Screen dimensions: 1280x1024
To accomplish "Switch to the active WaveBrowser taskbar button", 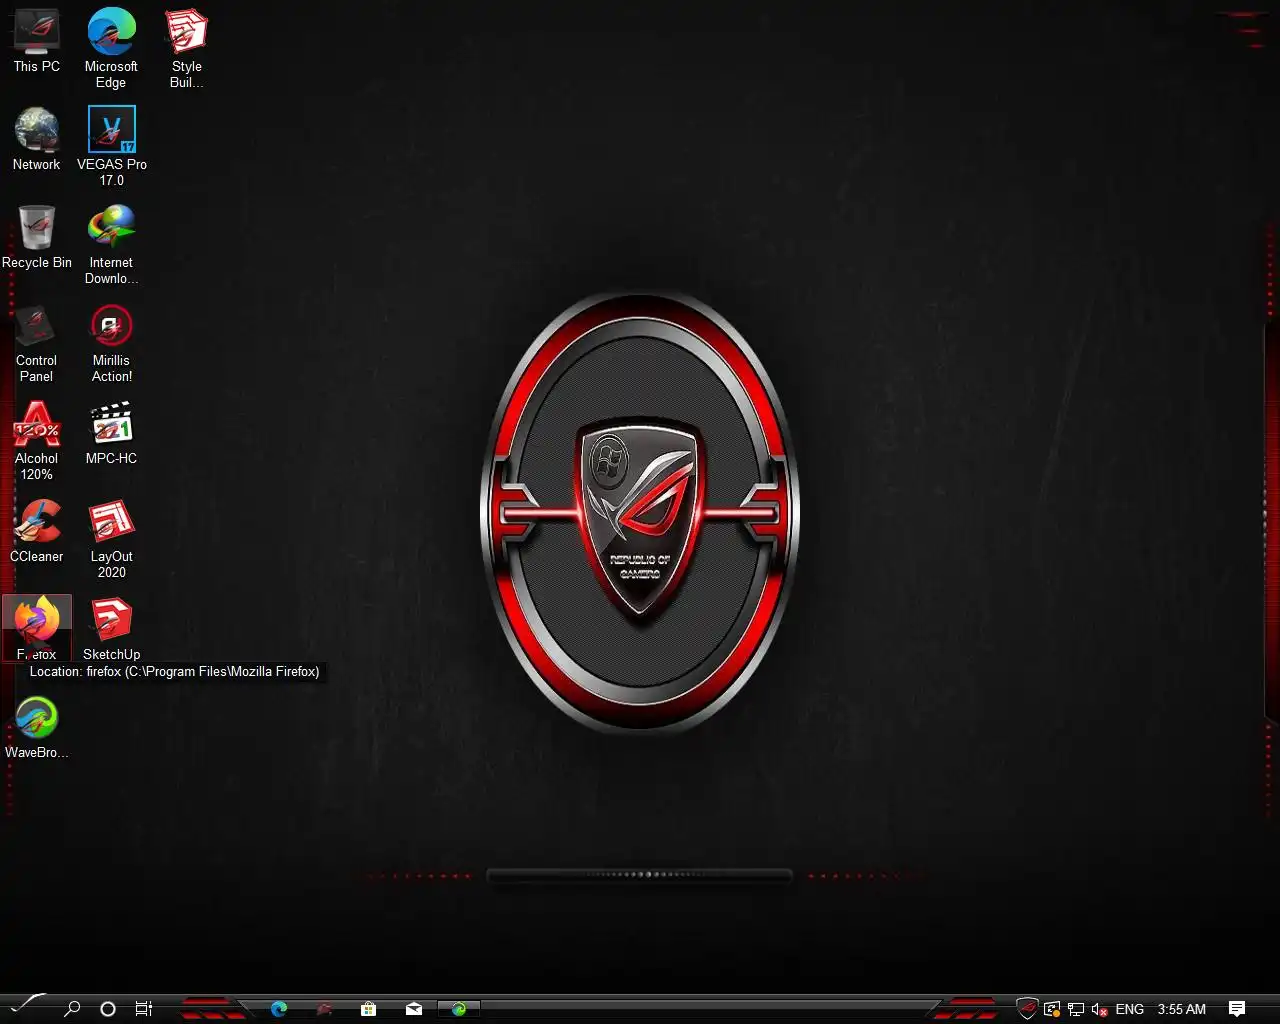I will tap(459, 1009).
